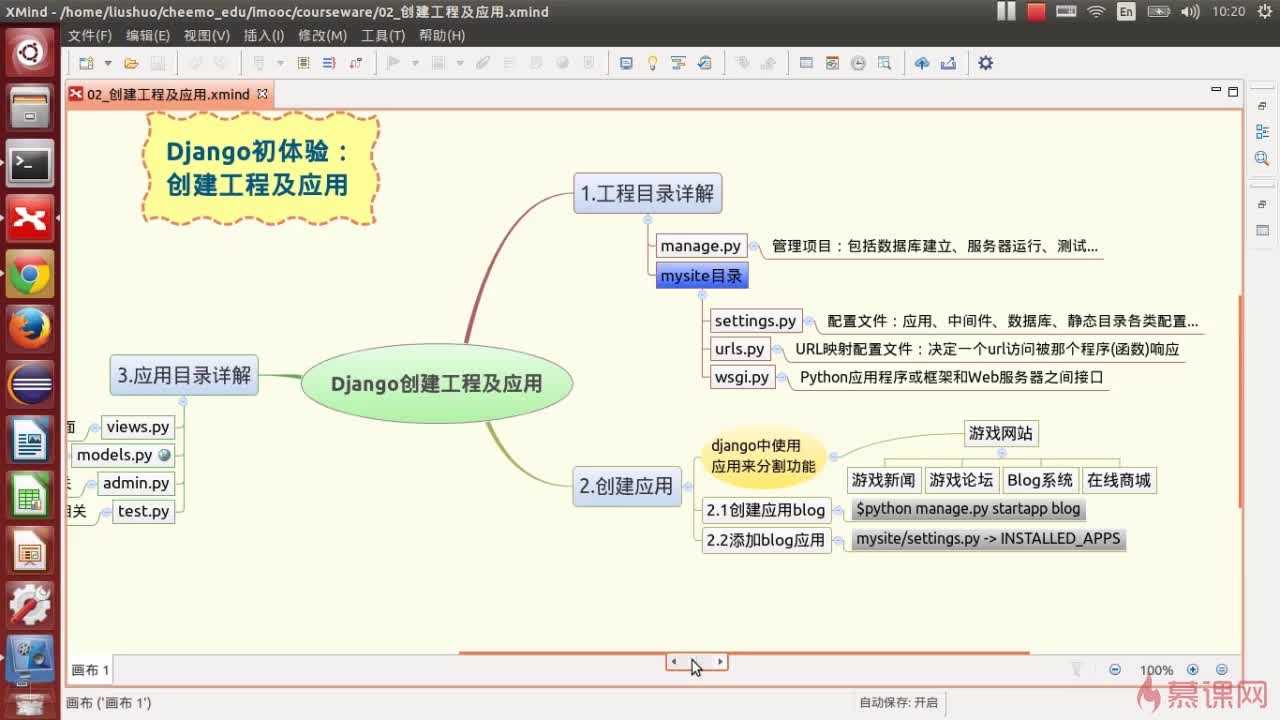
Task: Open the 编辑(E) menu
Action: click(x=148, y=35)
